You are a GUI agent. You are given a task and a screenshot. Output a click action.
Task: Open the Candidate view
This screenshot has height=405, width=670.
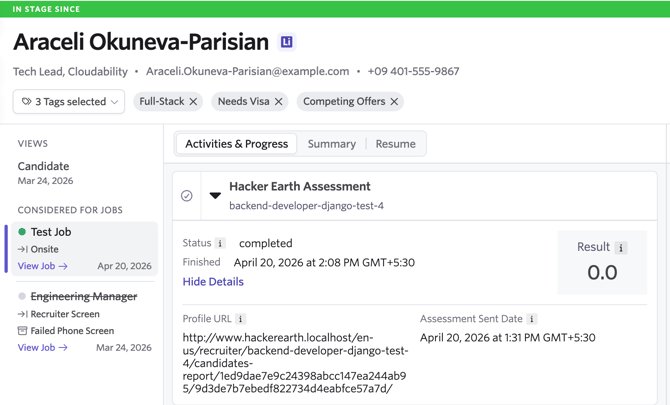[x=43, y=166]
